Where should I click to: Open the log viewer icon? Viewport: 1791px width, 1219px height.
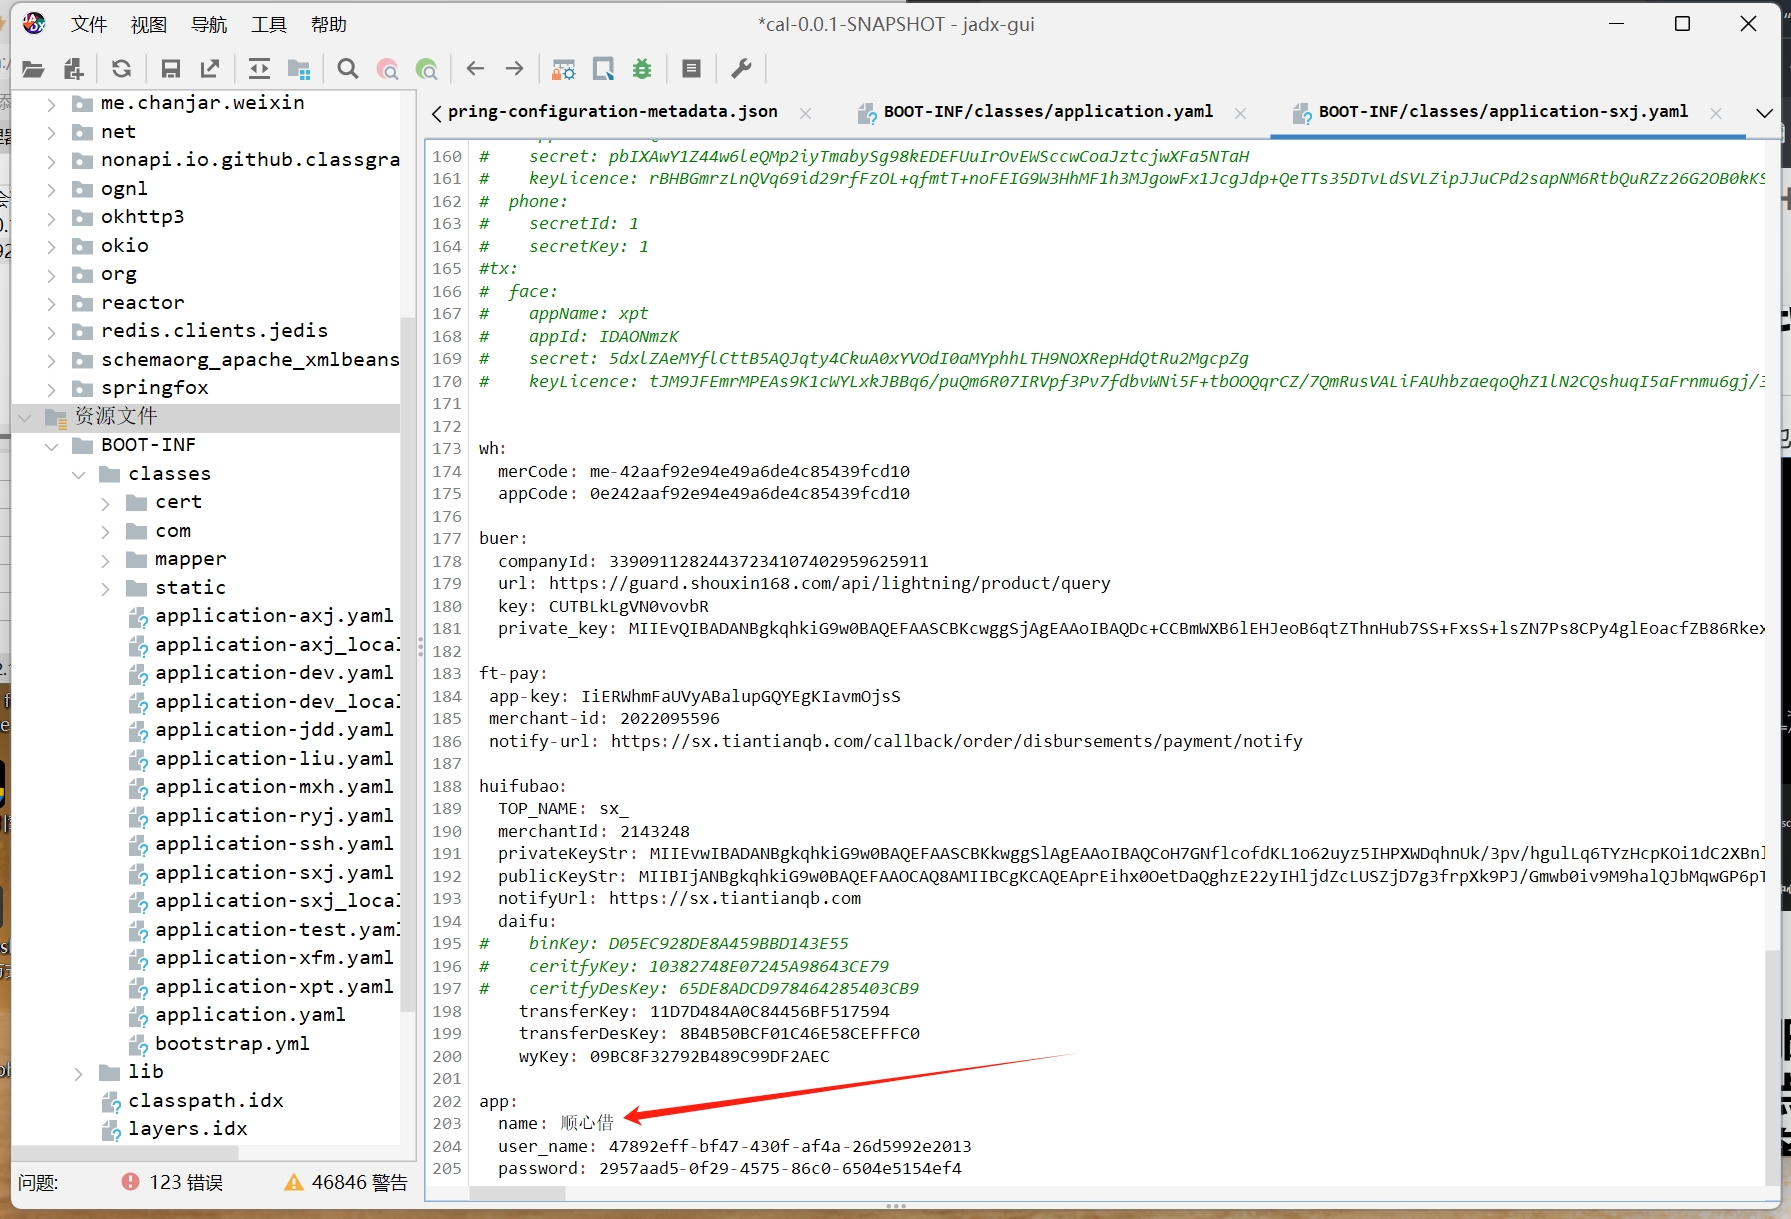coord(691,69)
